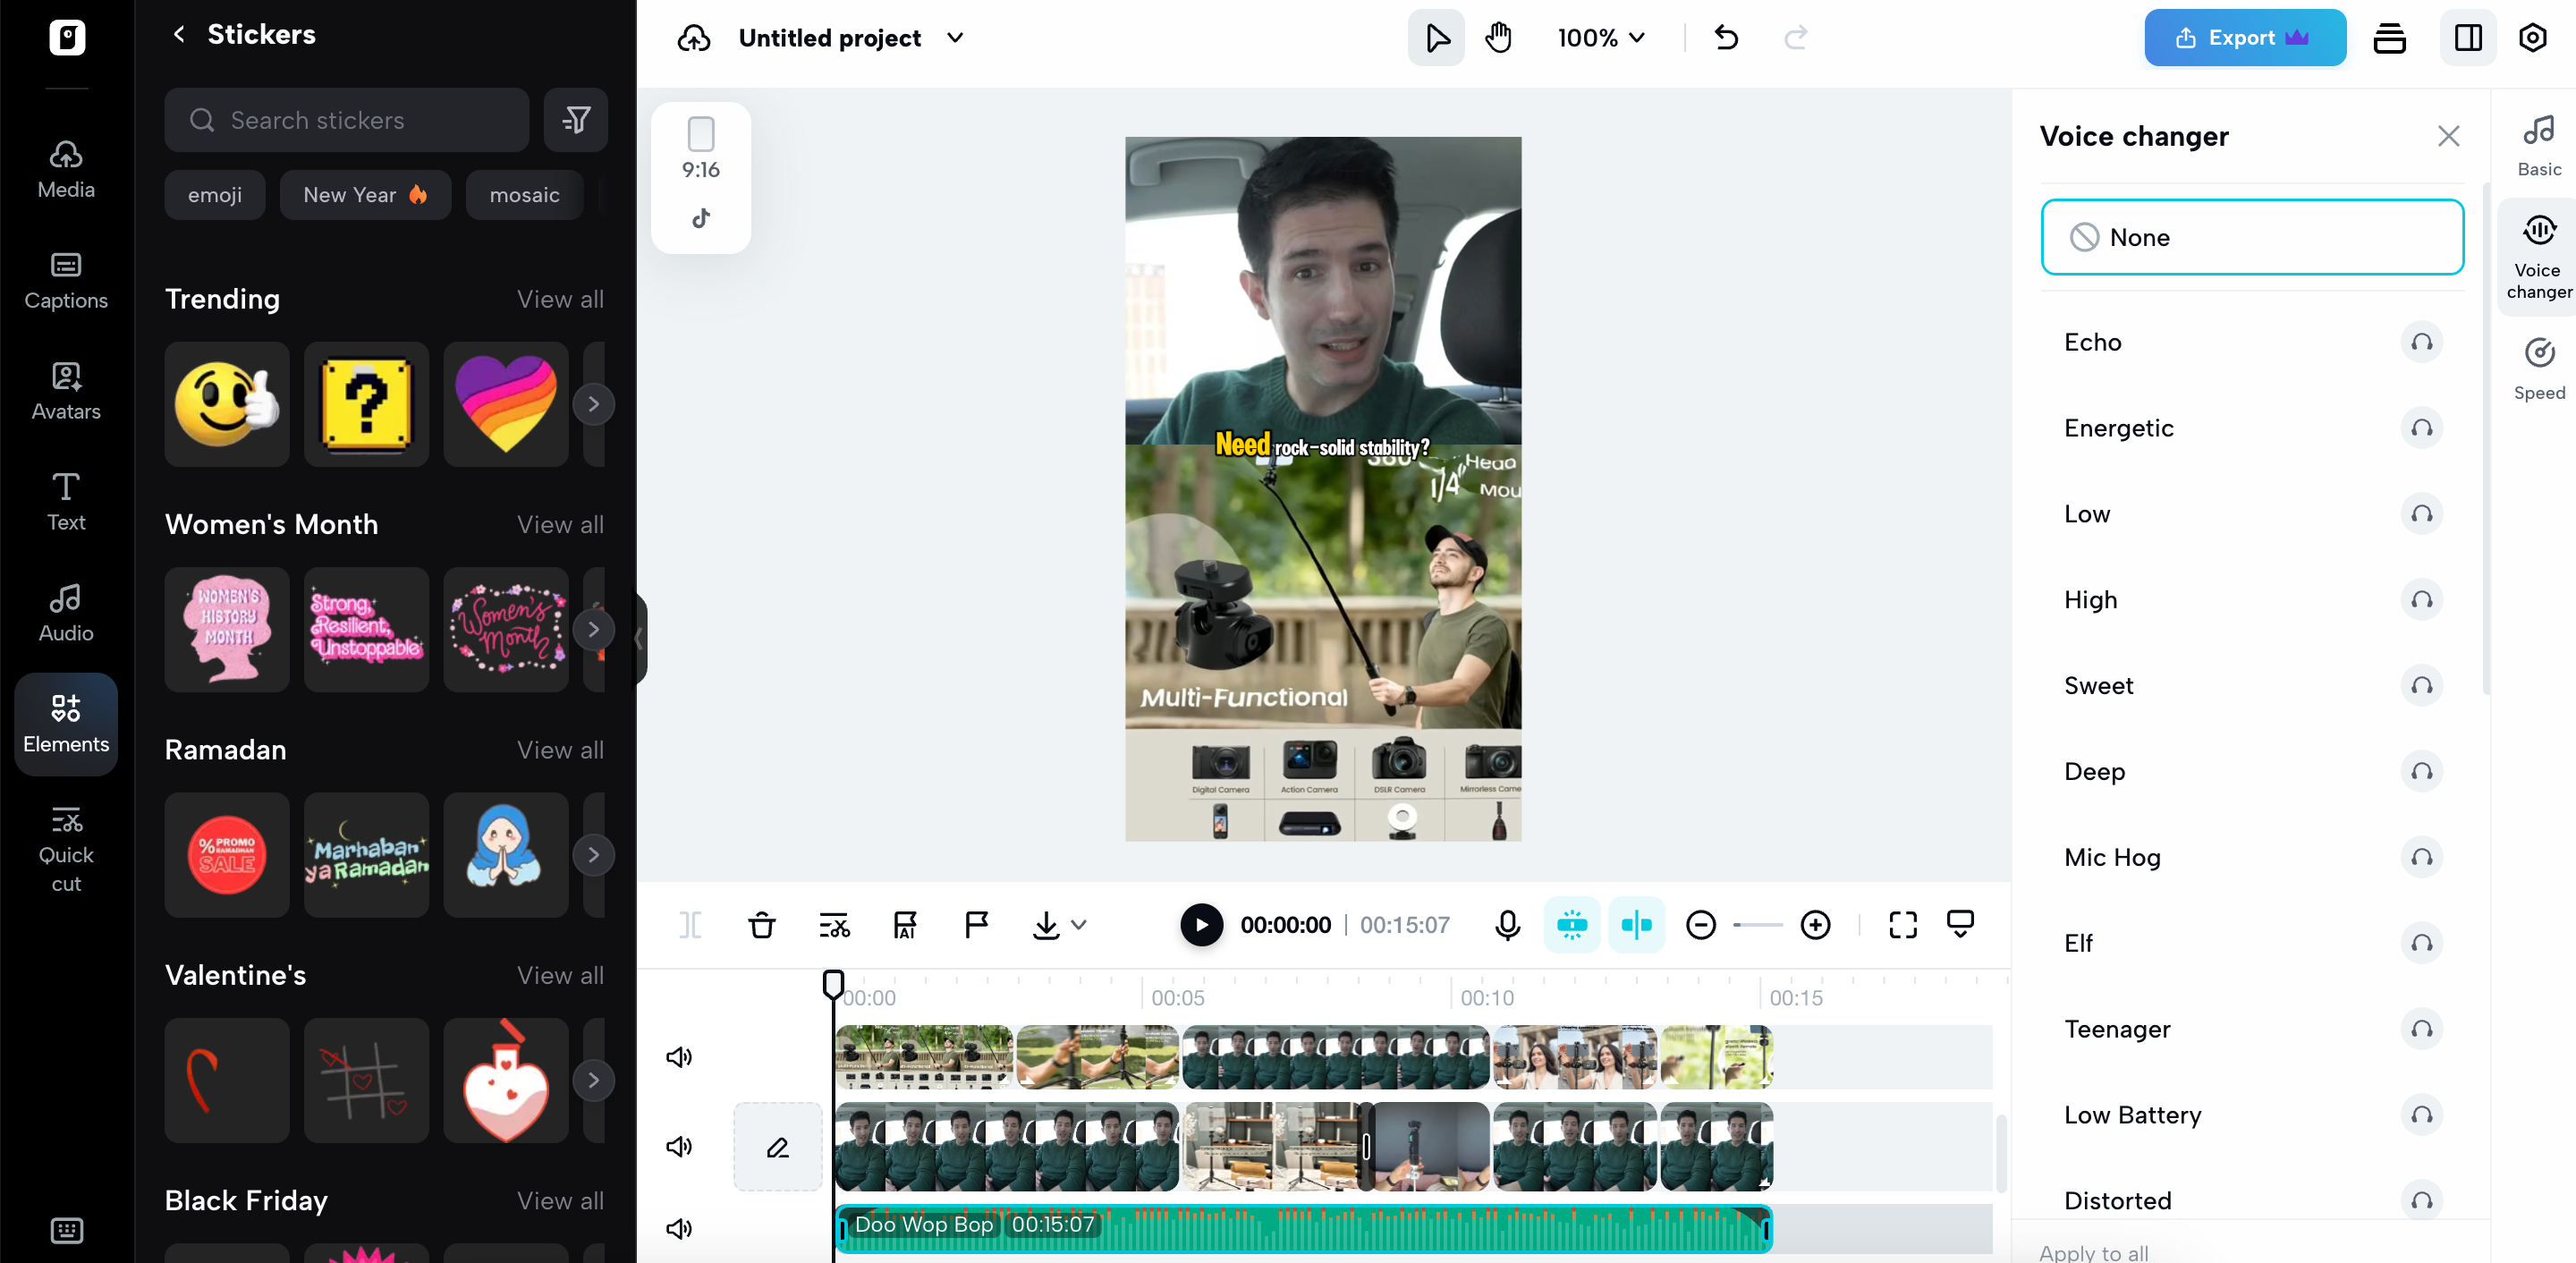
Task: Click the timeline zoom slider
Action: (1757, 925)
